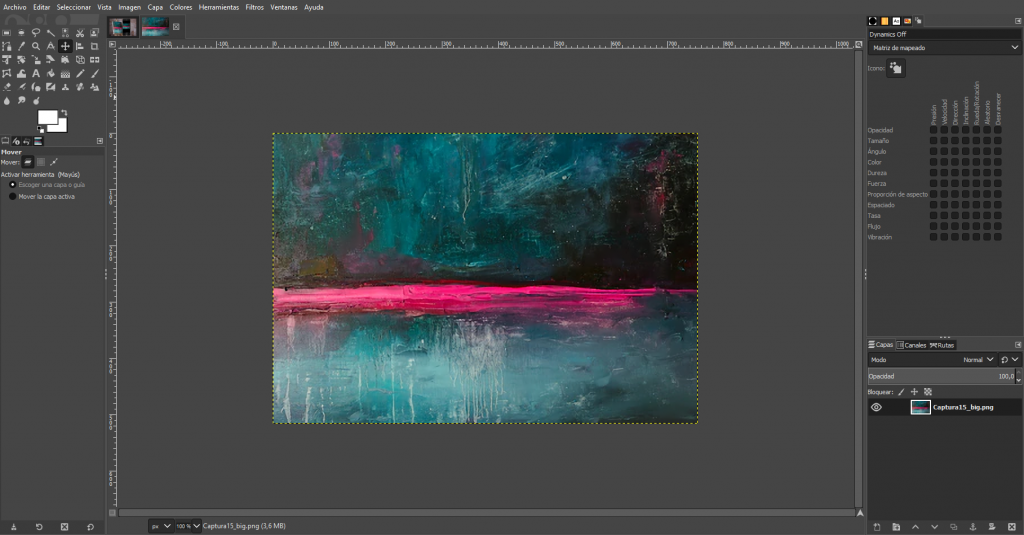1024x535 pixels.
Task: Delete layer using the bottom-right layers icon
Action: (x=1010, y=526)
